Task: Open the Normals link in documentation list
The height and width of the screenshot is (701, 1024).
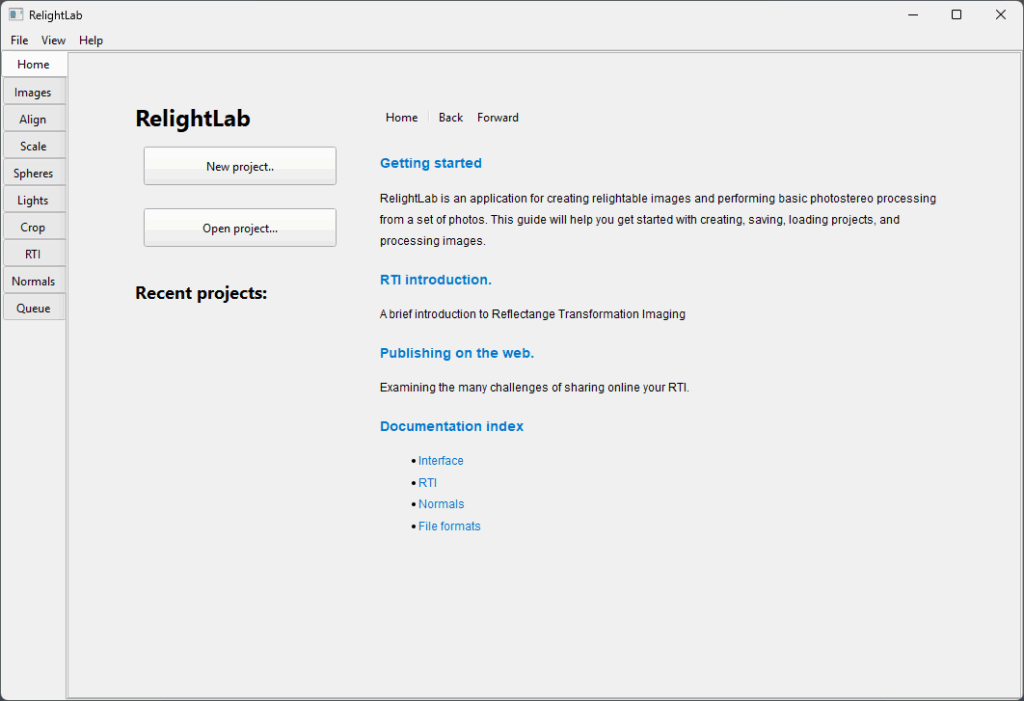Action: click(441, 504)
